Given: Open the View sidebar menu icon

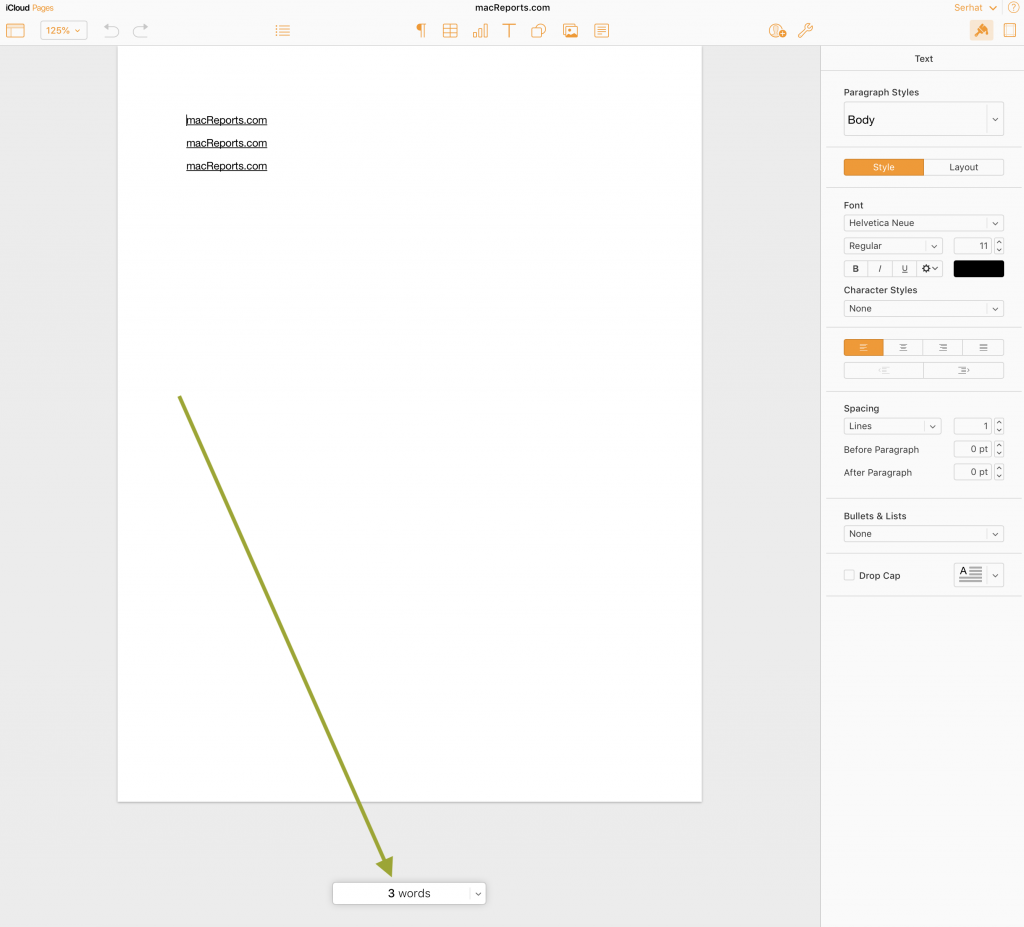Looking at the screenshot, I should coord(15,31).
